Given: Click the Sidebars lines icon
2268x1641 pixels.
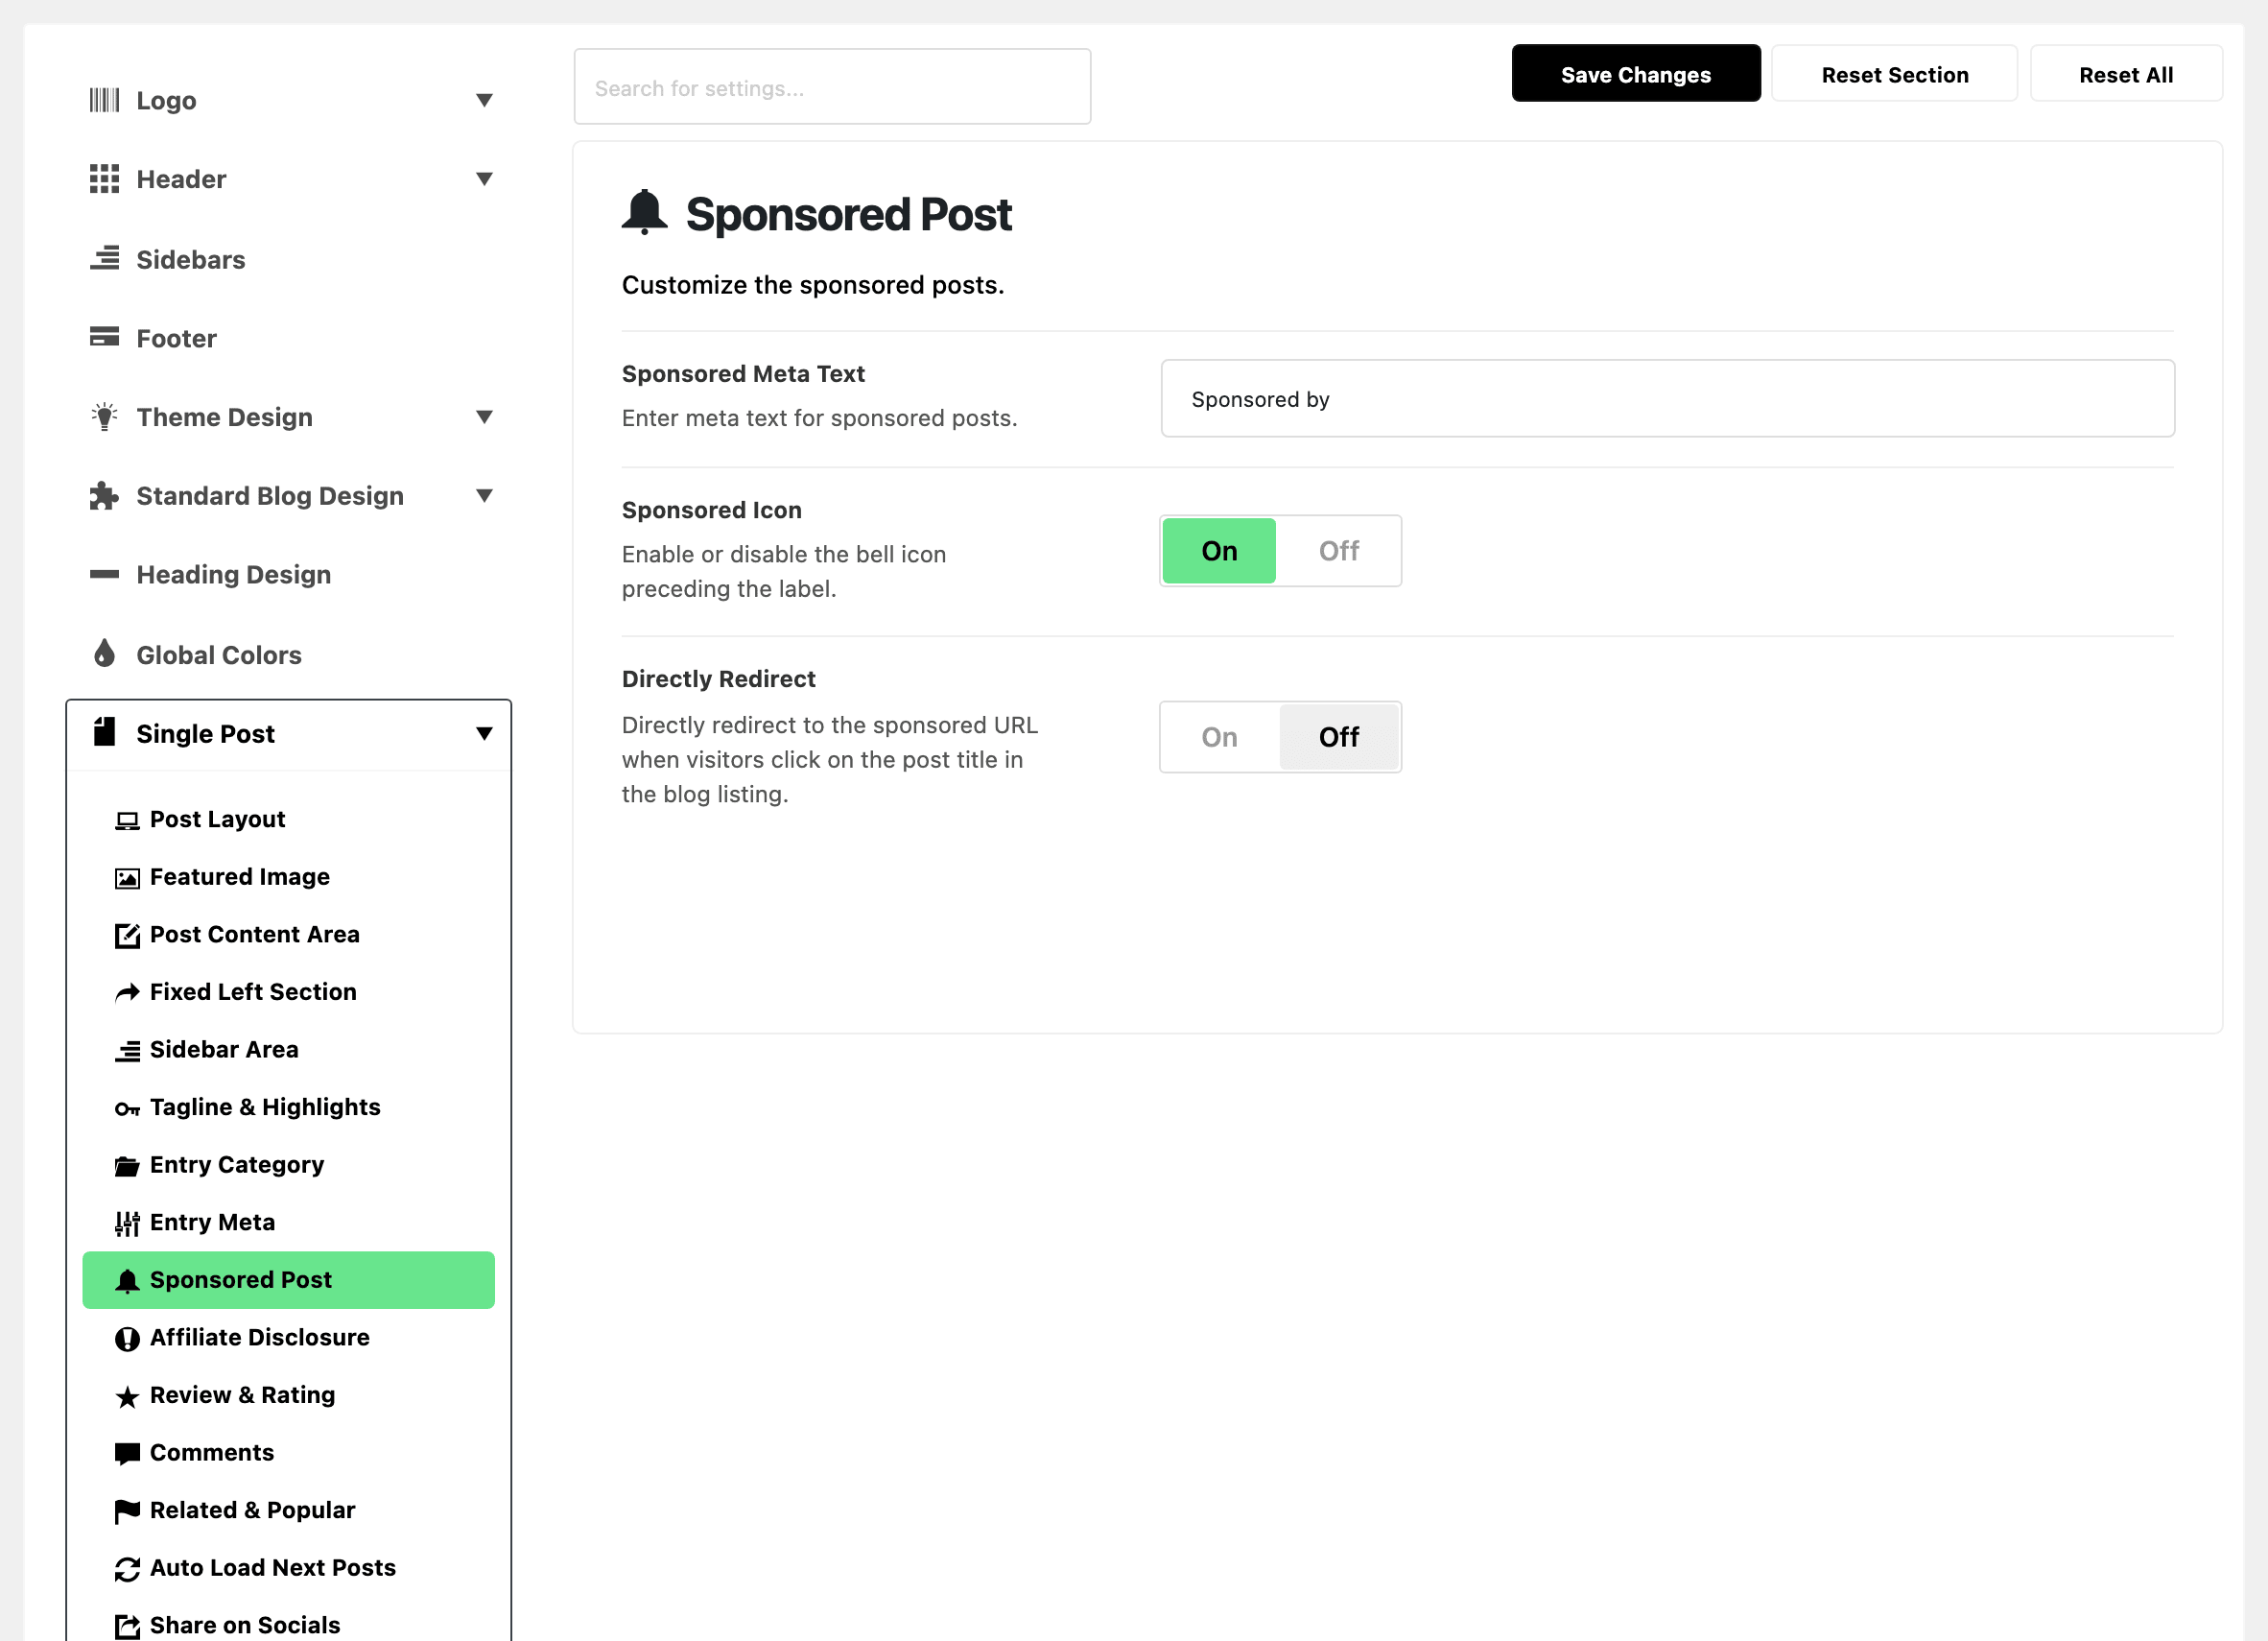Looking at the screenshot, I should (104, 258).
